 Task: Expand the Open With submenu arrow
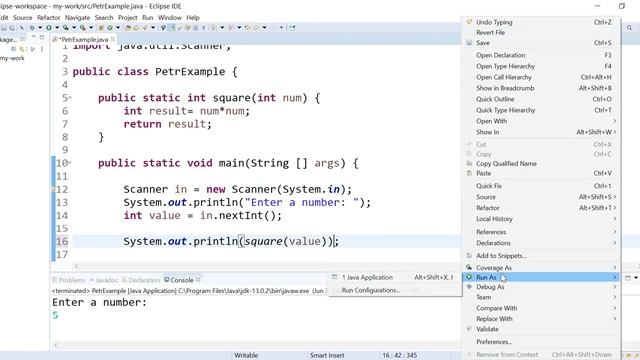[614, 121]
